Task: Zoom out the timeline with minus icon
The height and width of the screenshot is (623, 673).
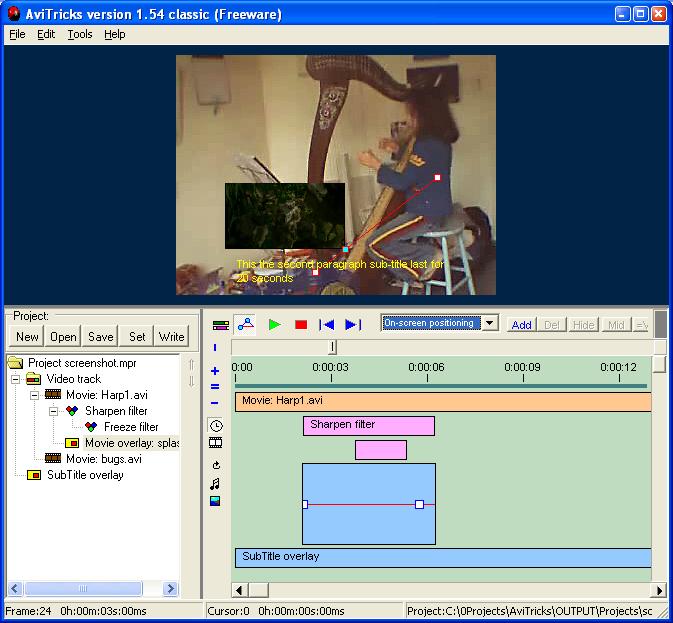Action: (215, 403)
